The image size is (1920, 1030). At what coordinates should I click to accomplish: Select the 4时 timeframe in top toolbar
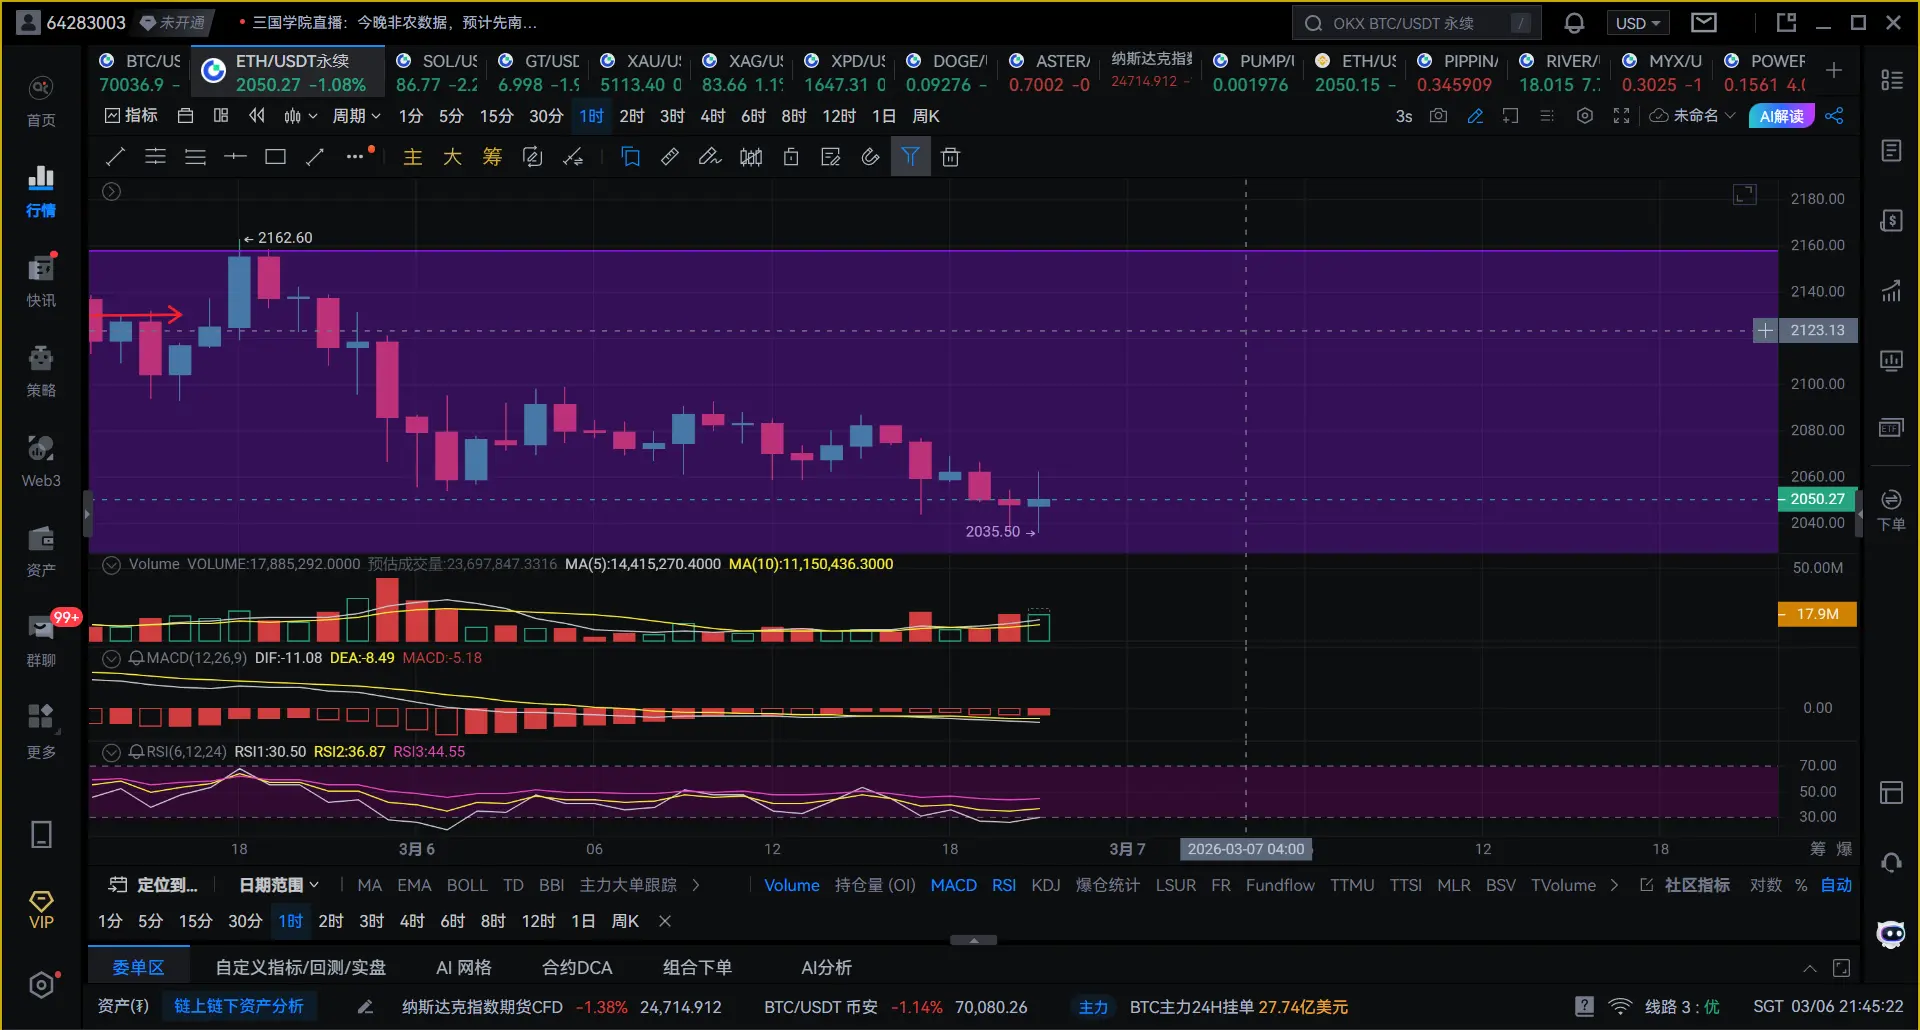tap(712, 116)
